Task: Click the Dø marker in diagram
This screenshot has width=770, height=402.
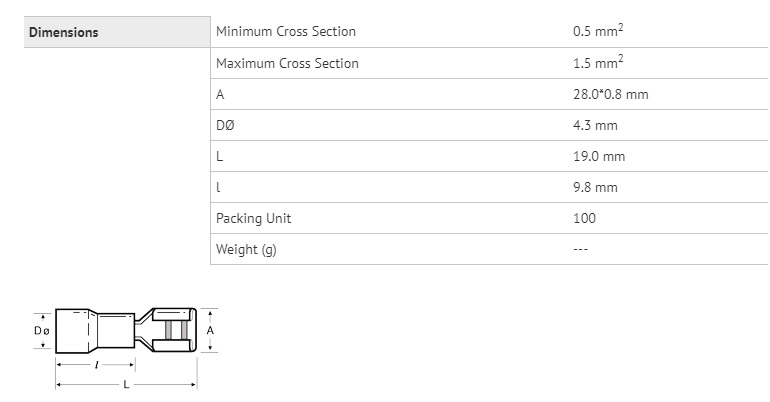Action: click(42, 331)
